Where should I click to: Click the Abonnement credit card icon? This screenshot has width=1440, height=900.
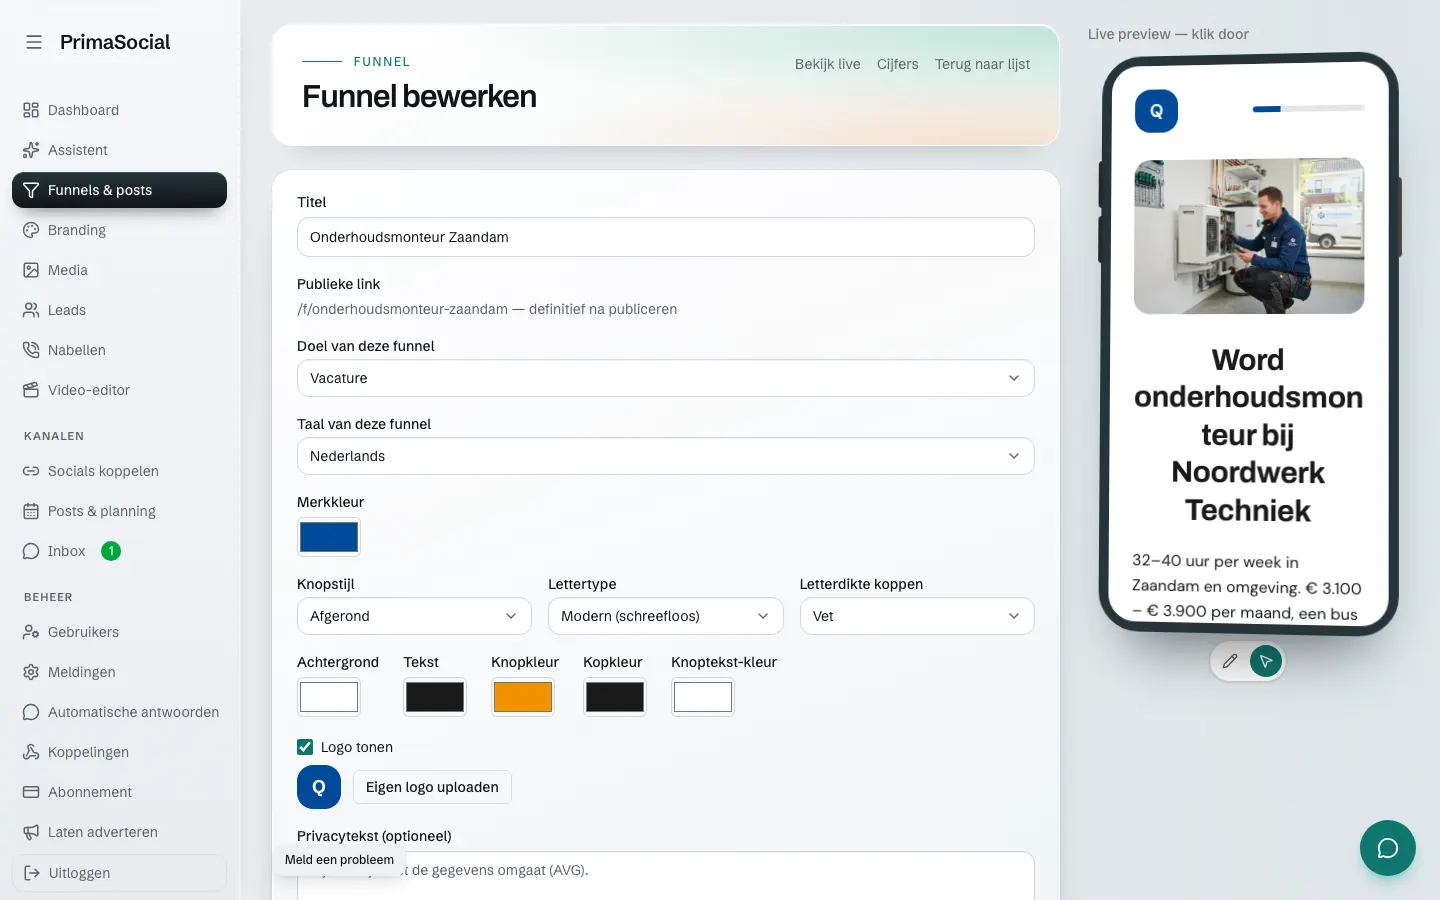point(31,792)
